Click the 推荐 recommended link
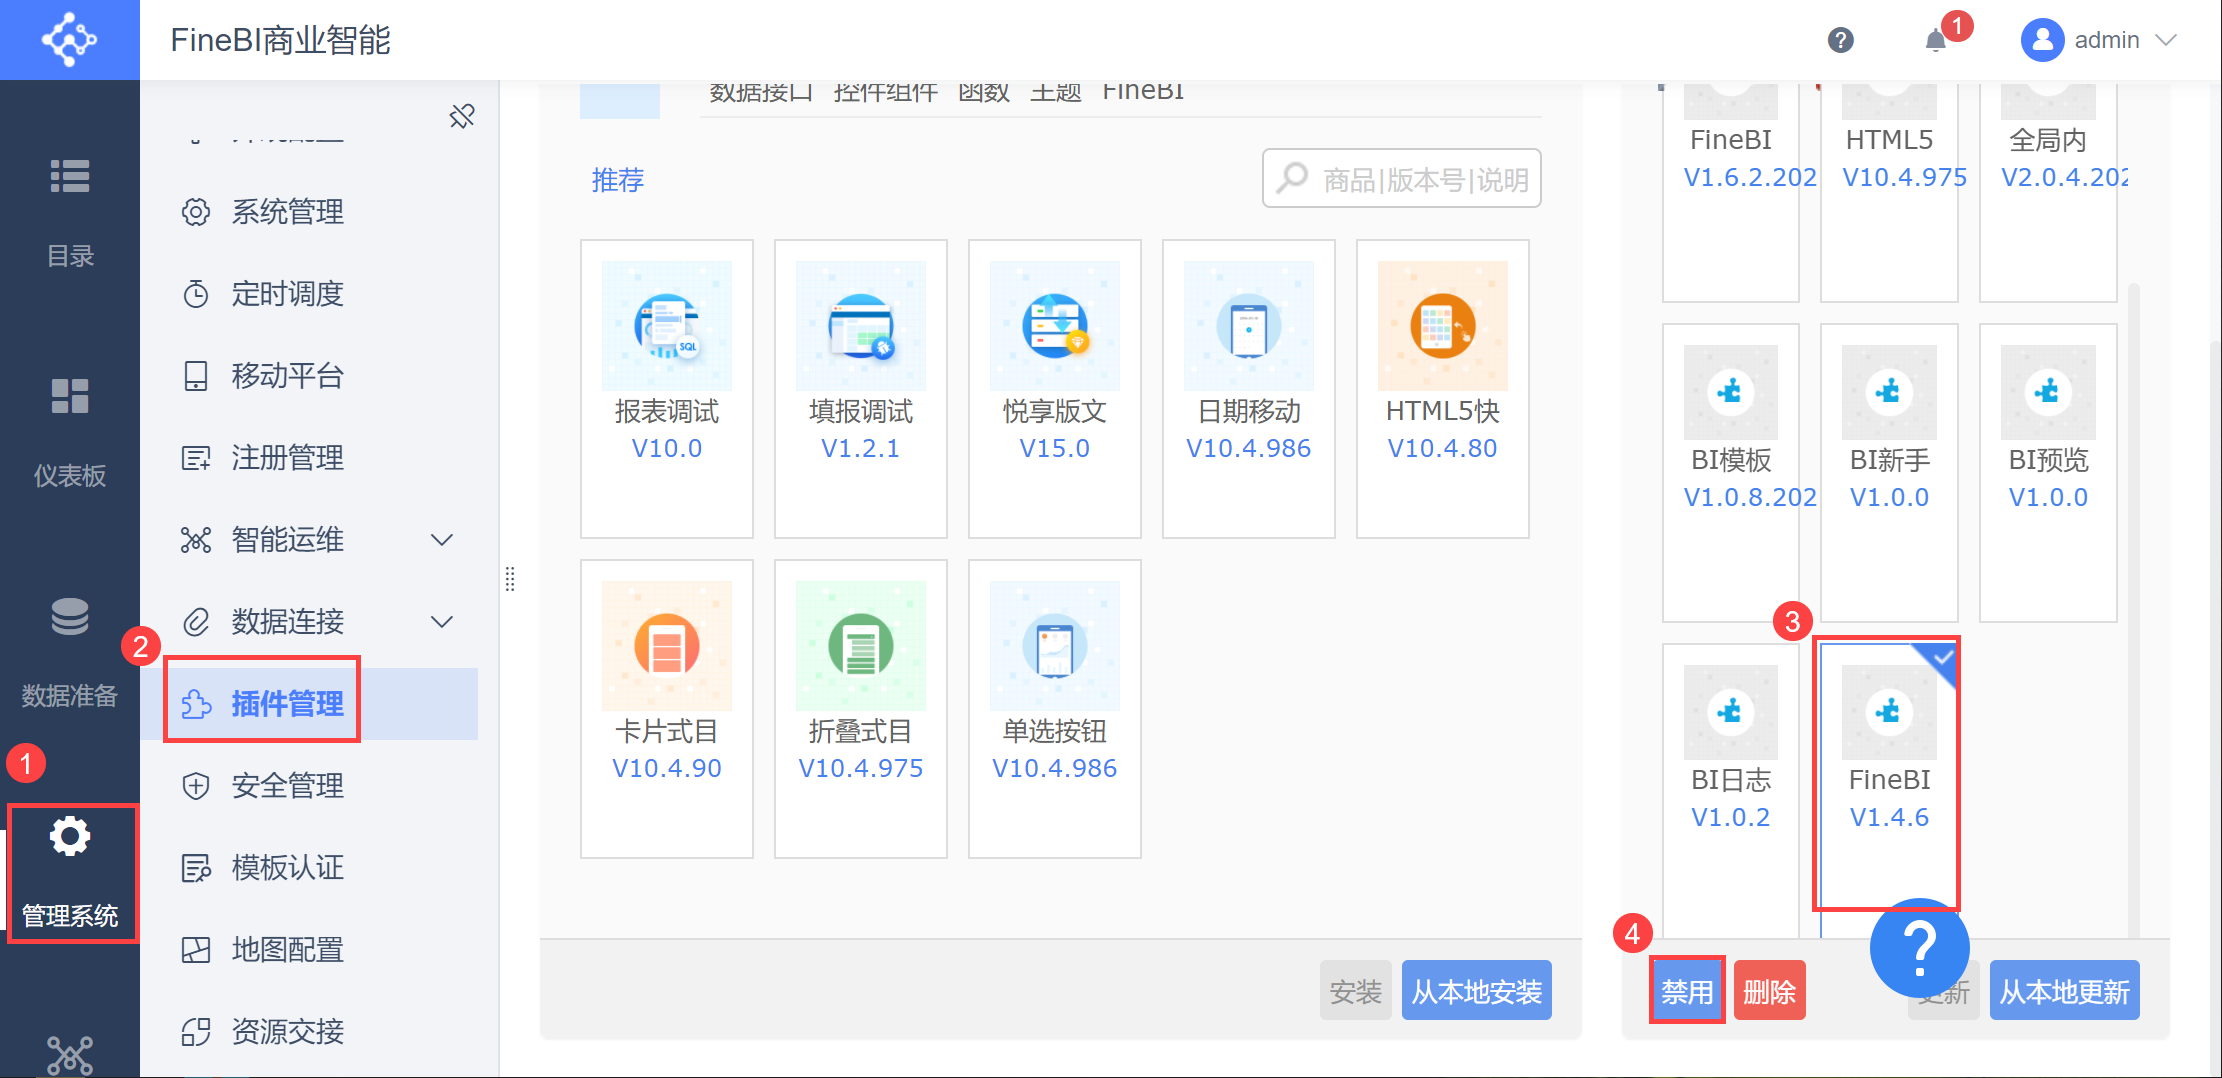This screenshot has height=1078, width=2222. (618, 180)
